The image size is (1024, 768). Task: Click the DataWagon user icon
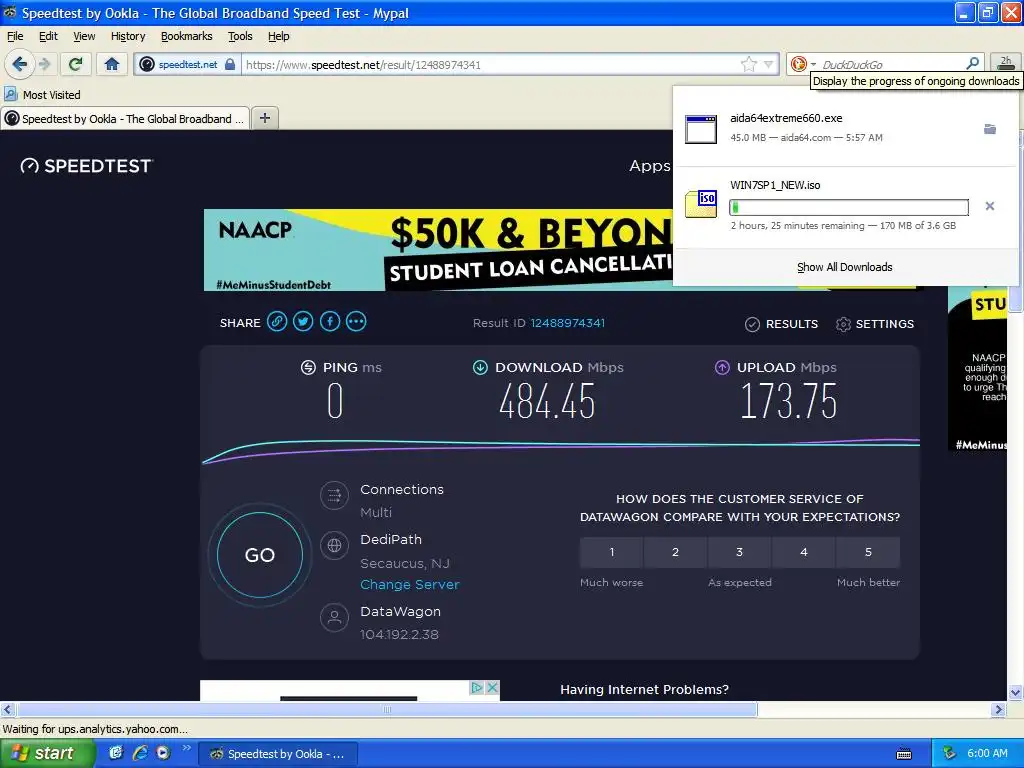[x=334, y=617]
